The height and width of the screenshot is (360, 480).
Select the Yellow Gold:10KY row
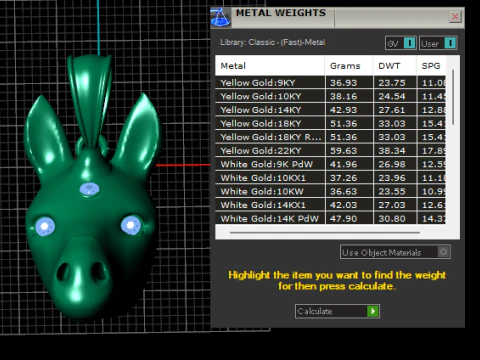click(331, 96)
